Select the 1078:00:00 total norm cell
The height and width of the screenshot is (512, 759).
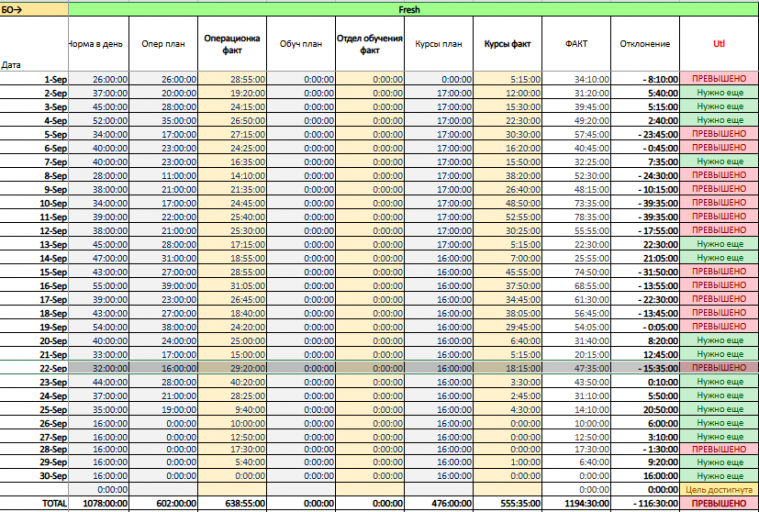click(x=99, y=503)
